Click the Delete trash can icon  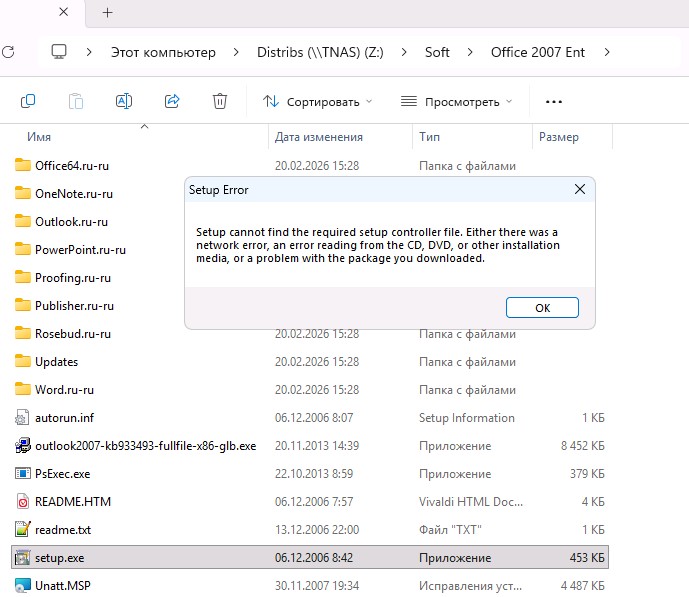(x=220, y=101)
